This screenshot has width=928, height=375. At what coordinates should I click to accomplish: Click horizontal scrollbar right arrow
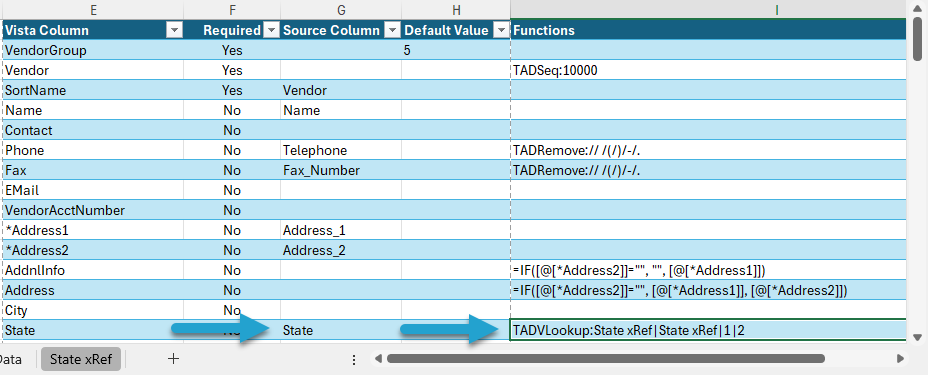901,358
